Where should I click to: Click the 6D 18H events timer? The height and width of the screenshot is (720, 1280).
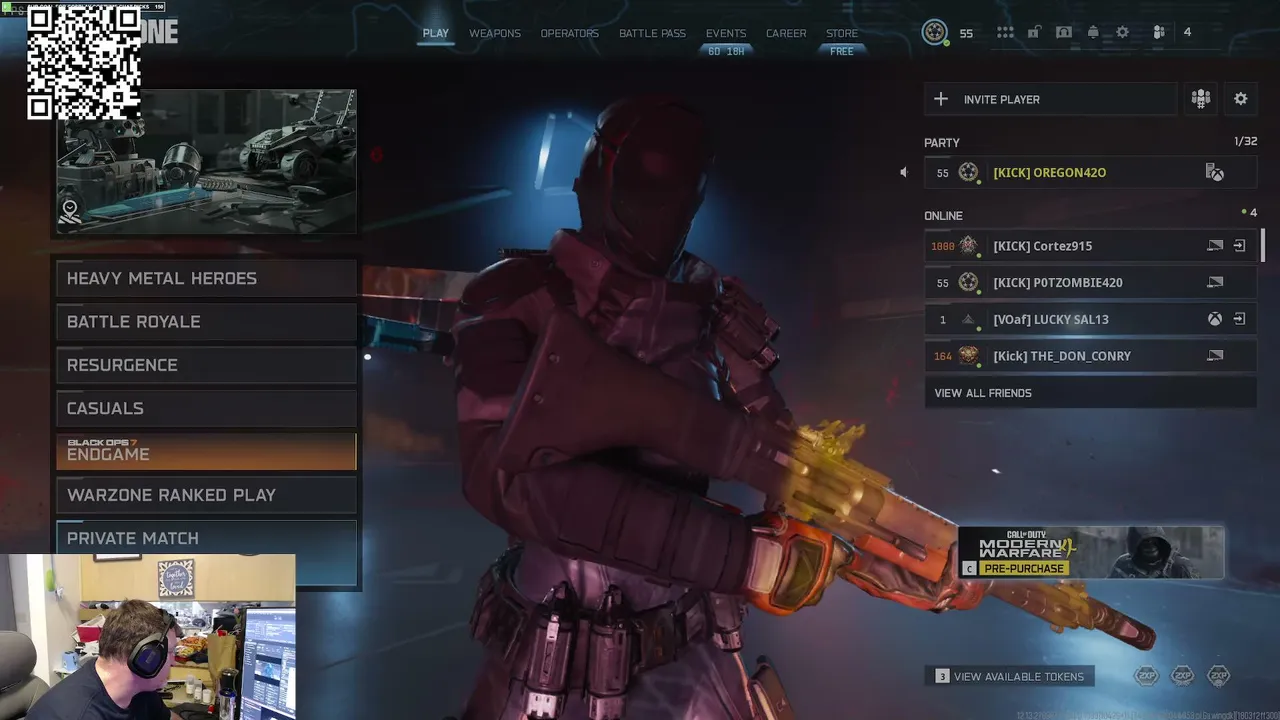726,51
